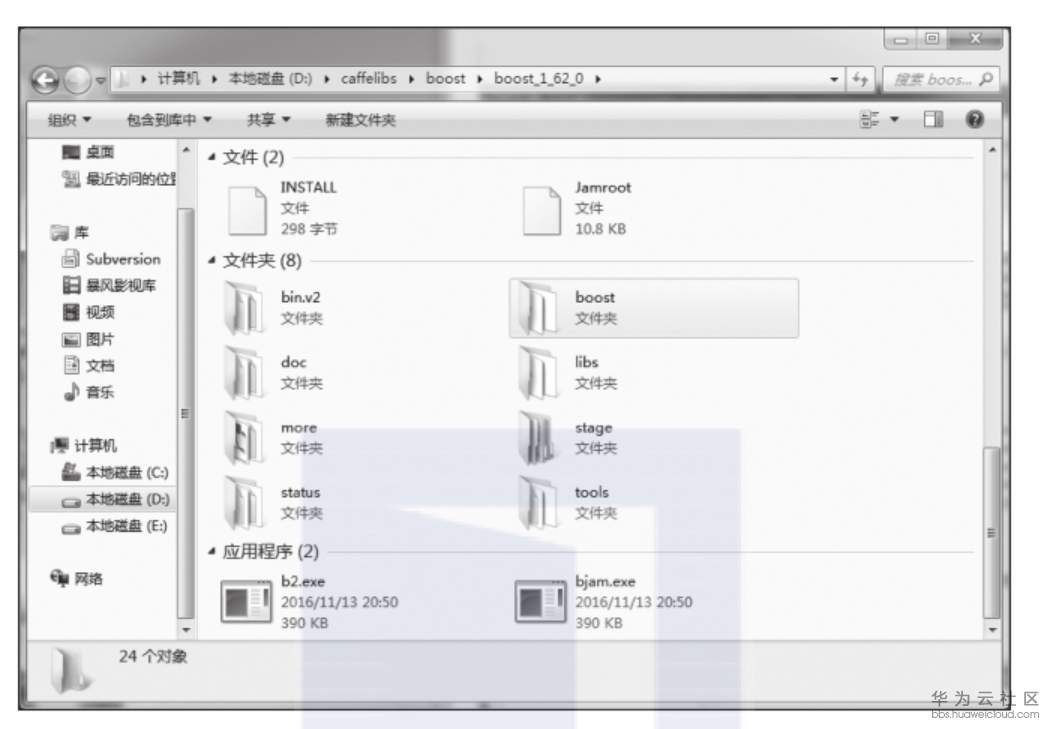1053x729 pixels.
Task: Select the status folder icon
Action: pyautogui.click(x=243, y=503)
